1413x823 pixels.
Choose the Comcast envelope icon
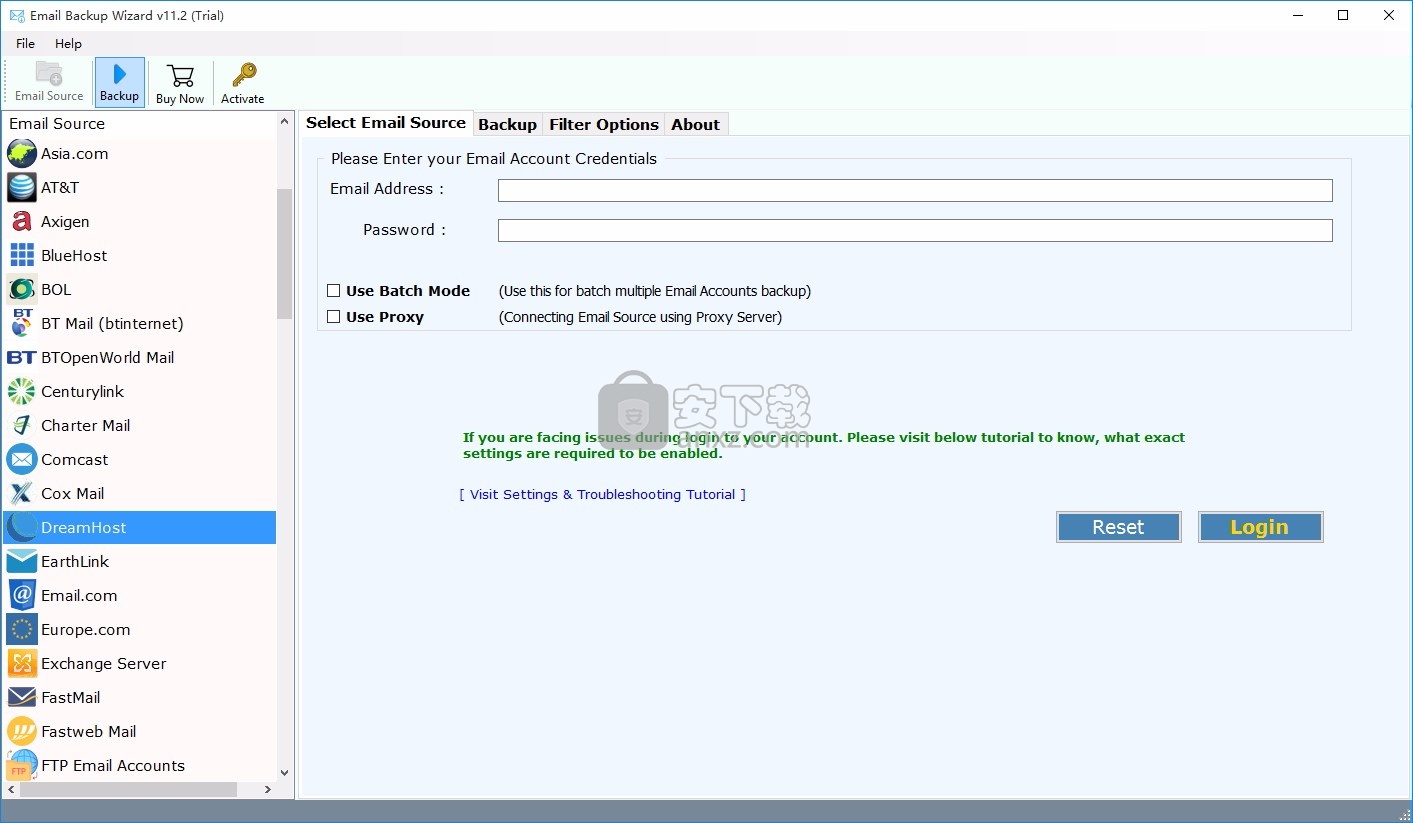click(21, 460)
